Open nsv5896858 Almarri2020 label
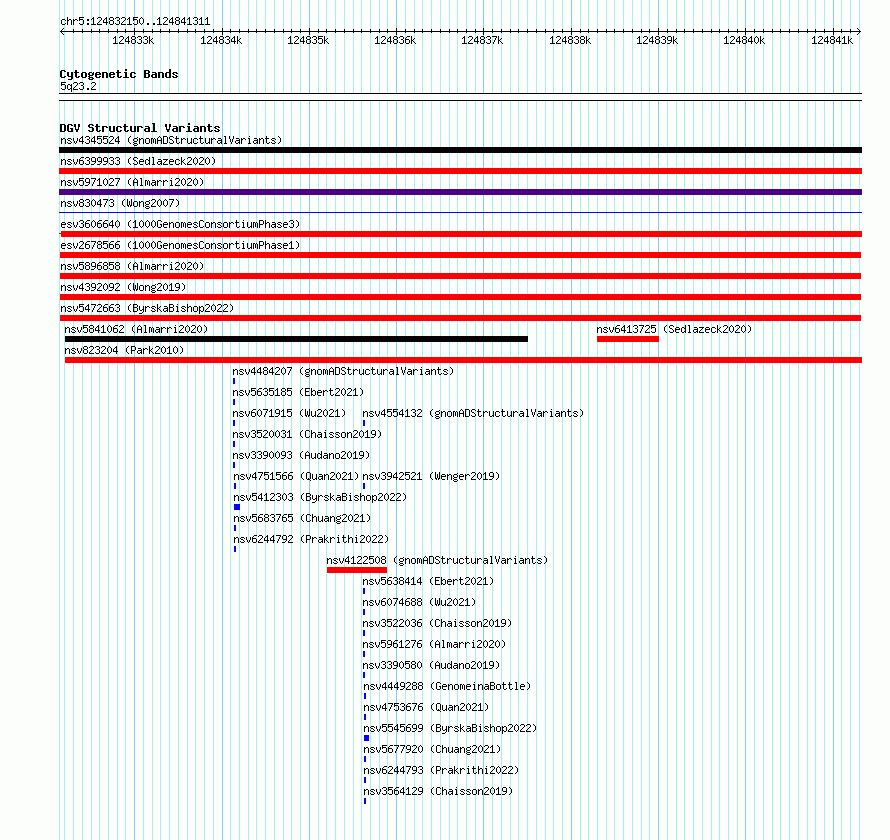 tap(132, 266)
